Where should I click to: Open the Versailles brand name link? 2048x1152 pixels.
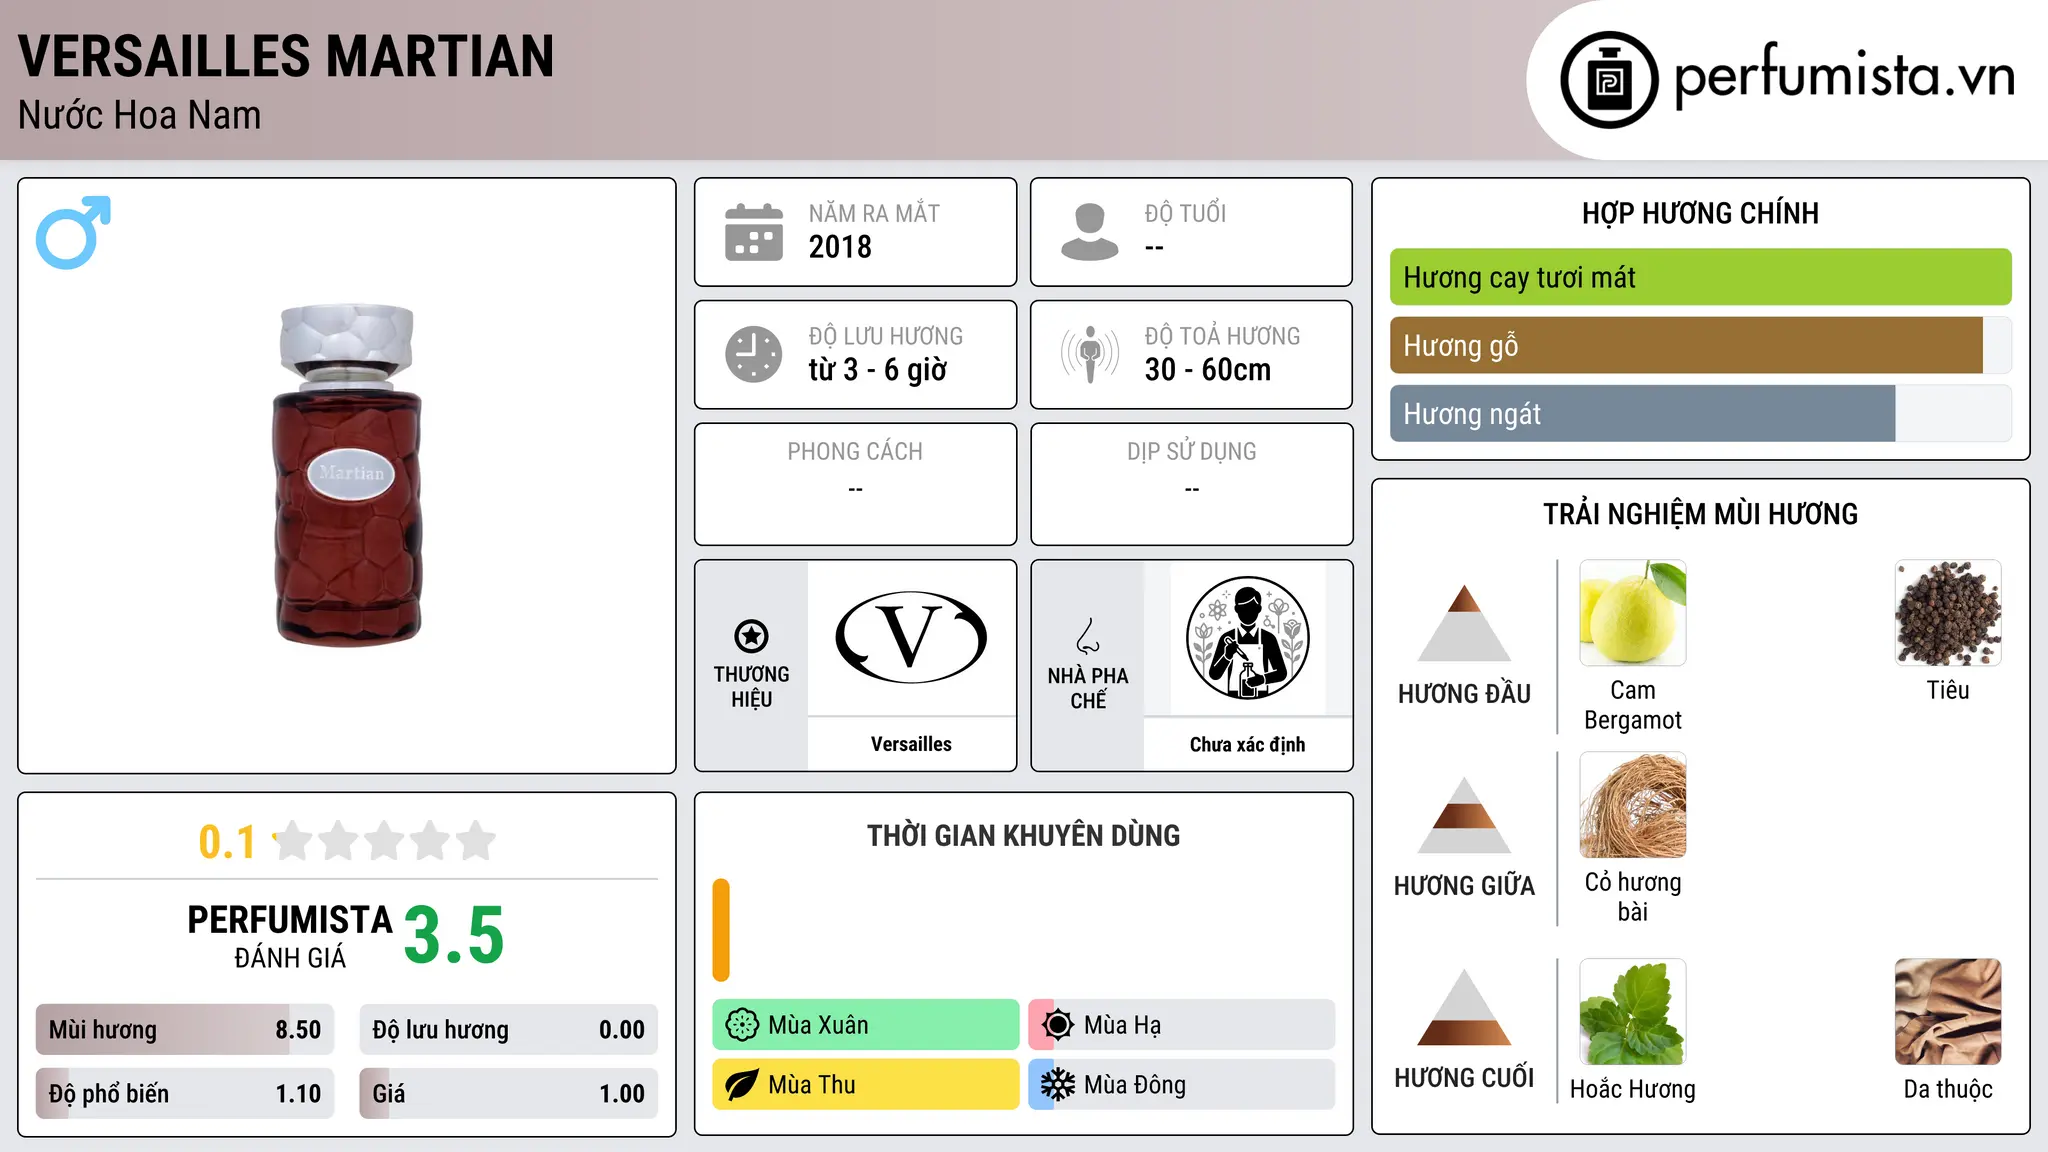tap(911, 744)
